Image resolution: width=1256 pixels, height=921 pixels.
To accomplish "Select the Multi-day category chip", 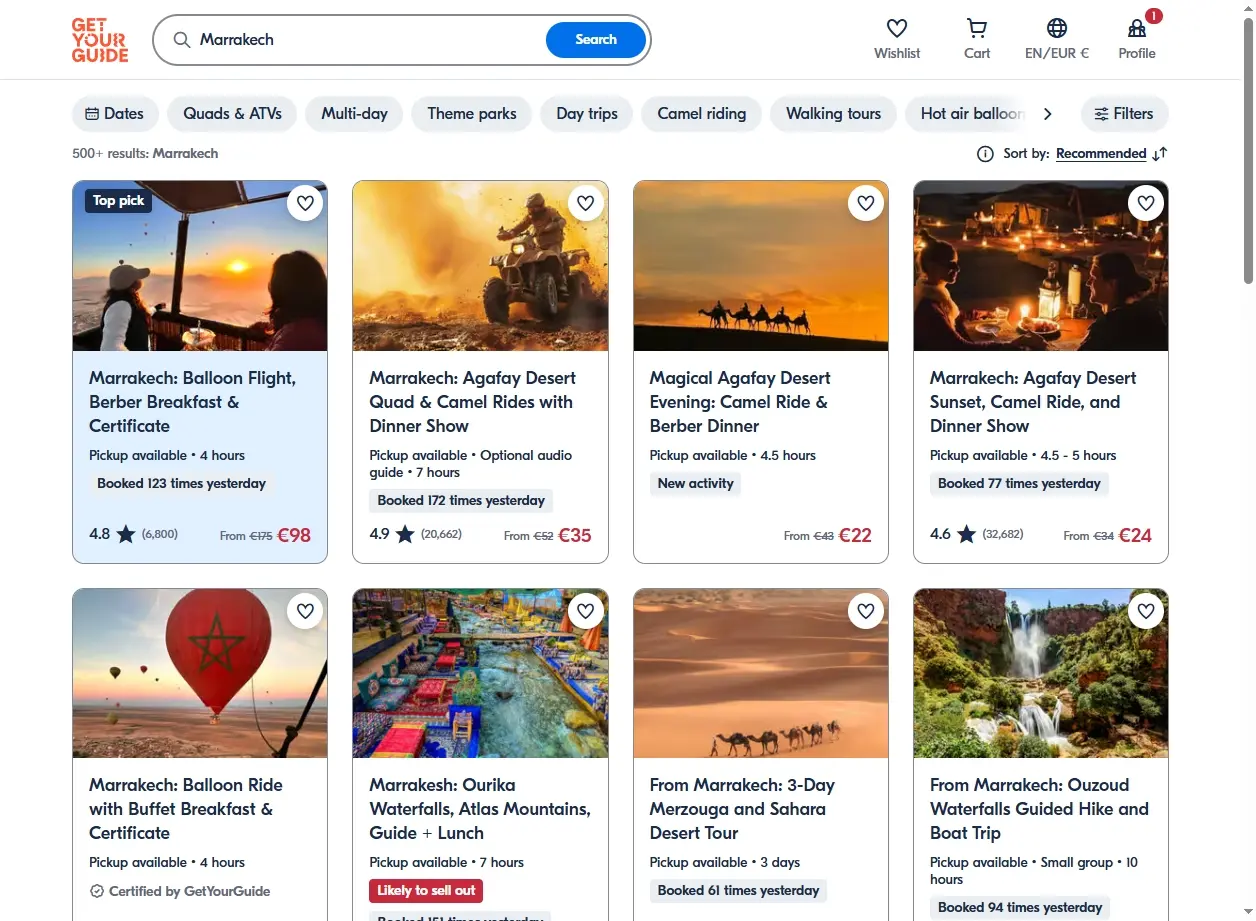I will (x=354, y=114).
